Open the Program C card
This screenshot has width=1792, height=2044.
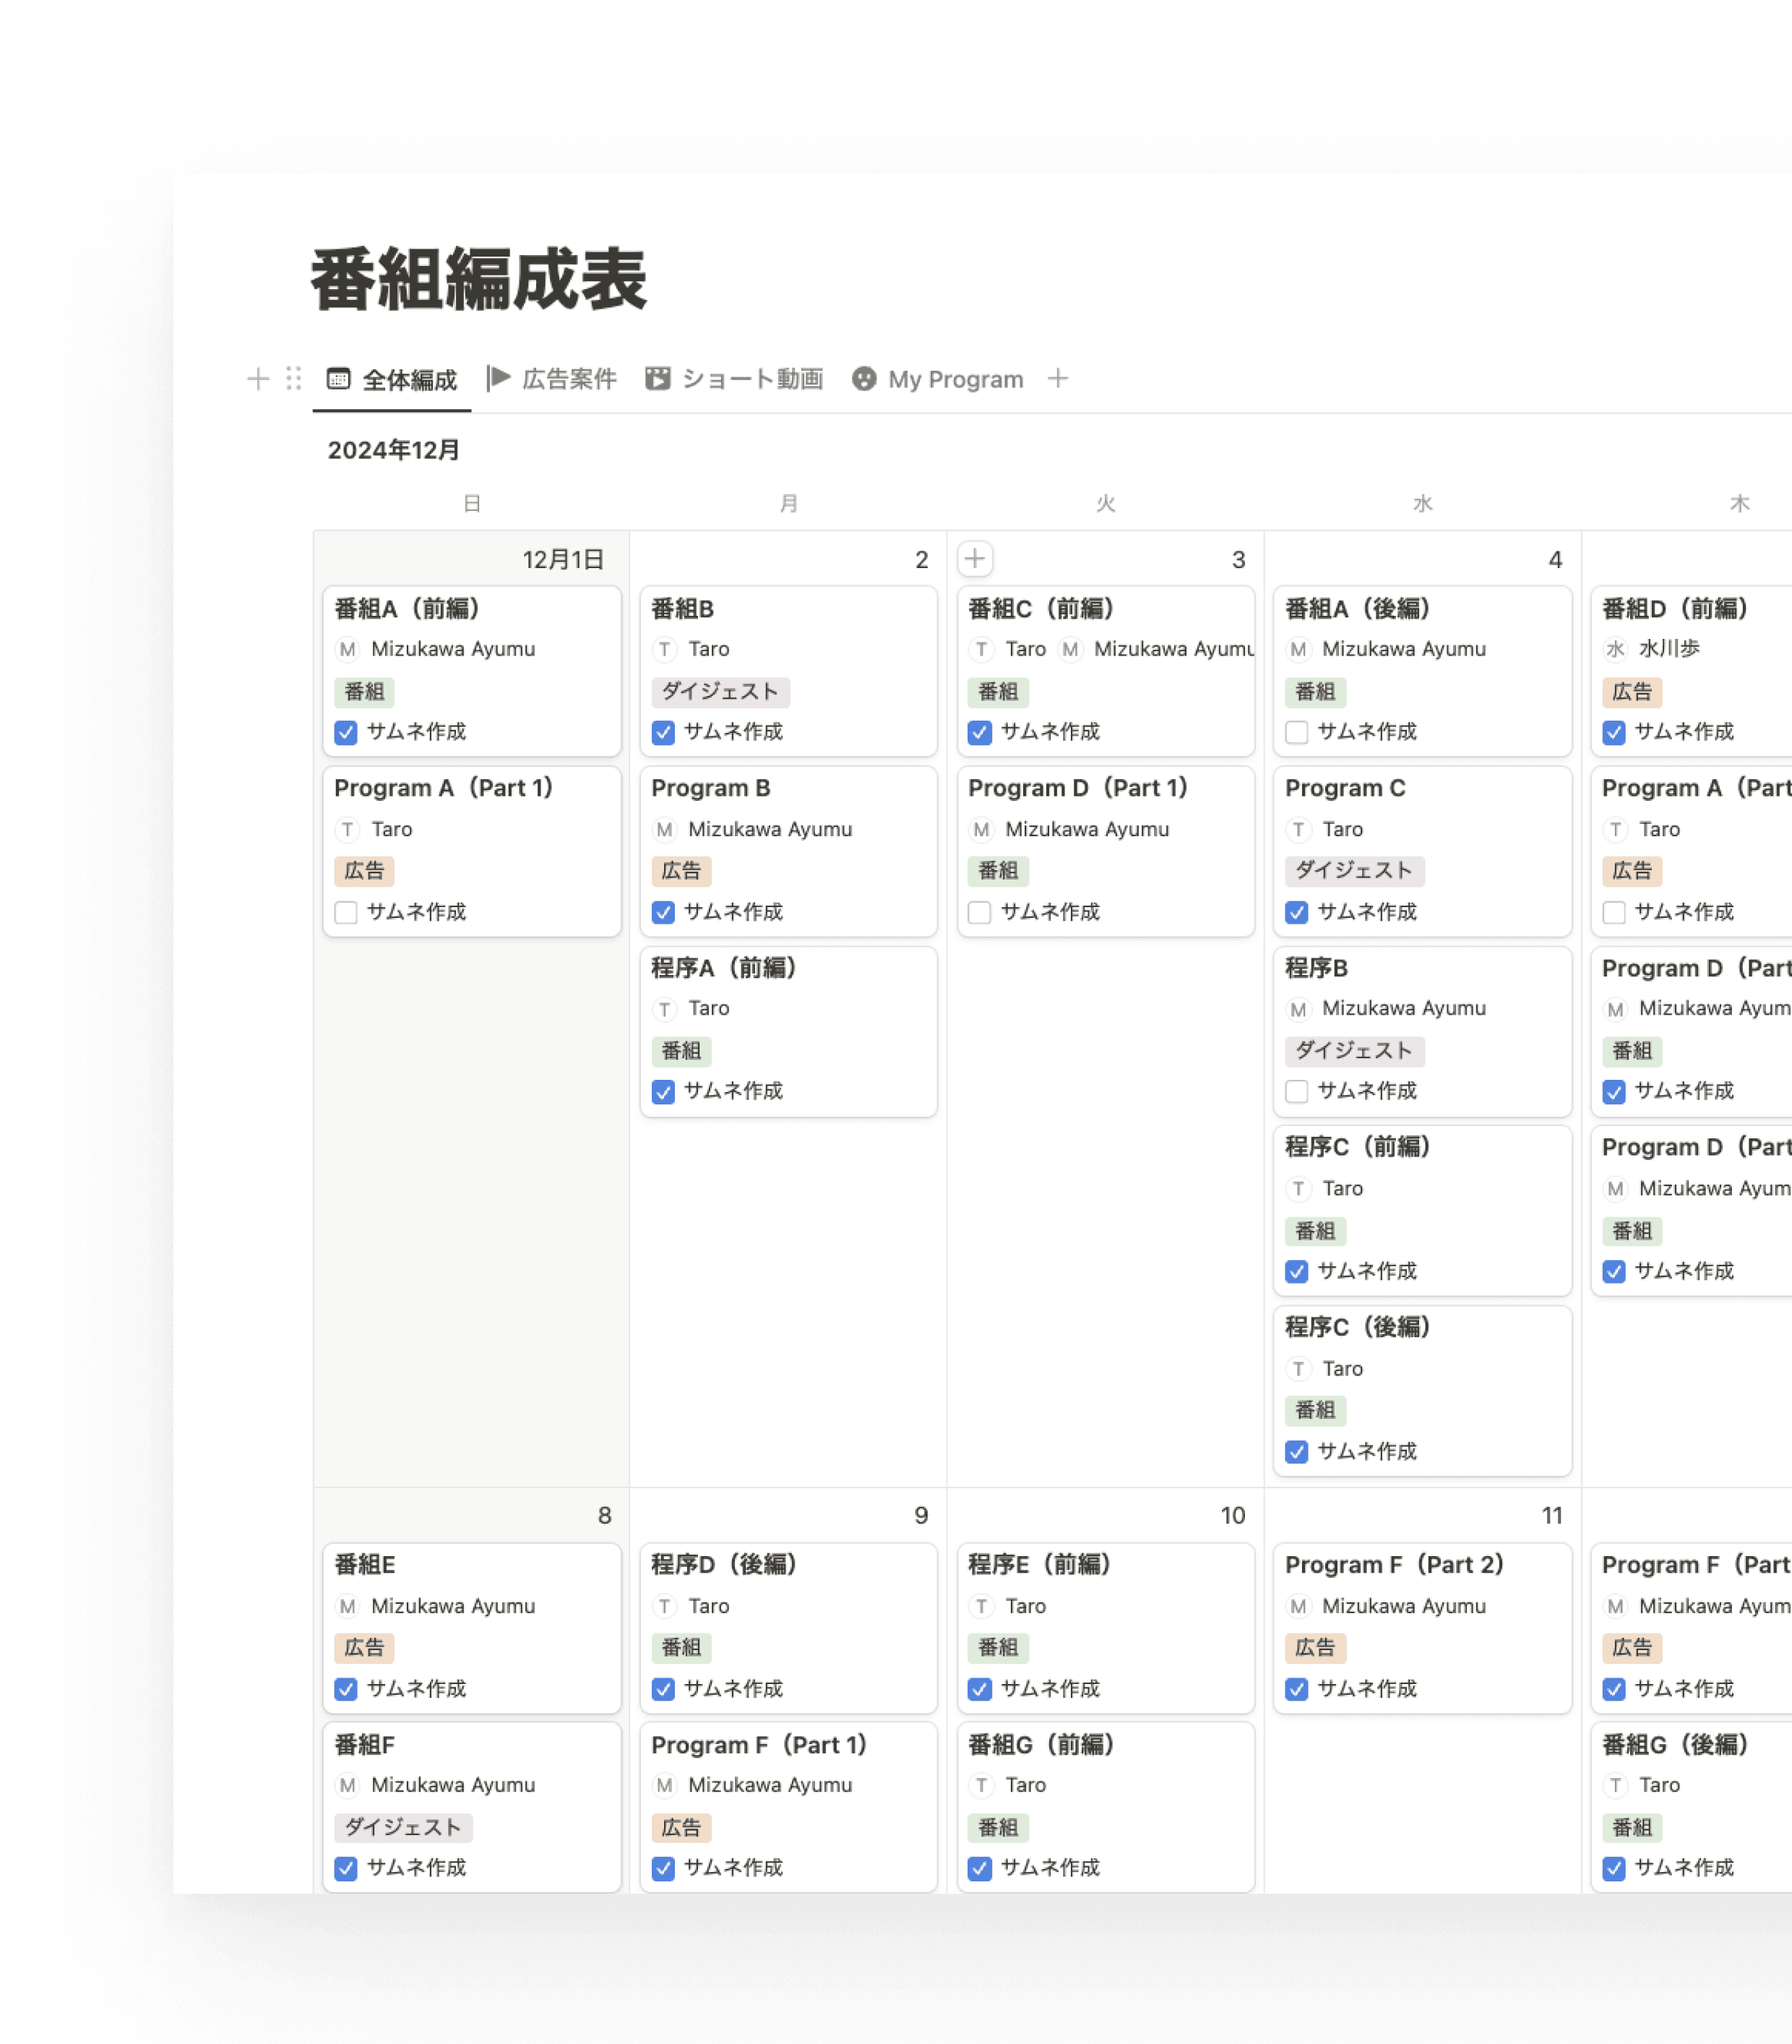(1345, 788)
